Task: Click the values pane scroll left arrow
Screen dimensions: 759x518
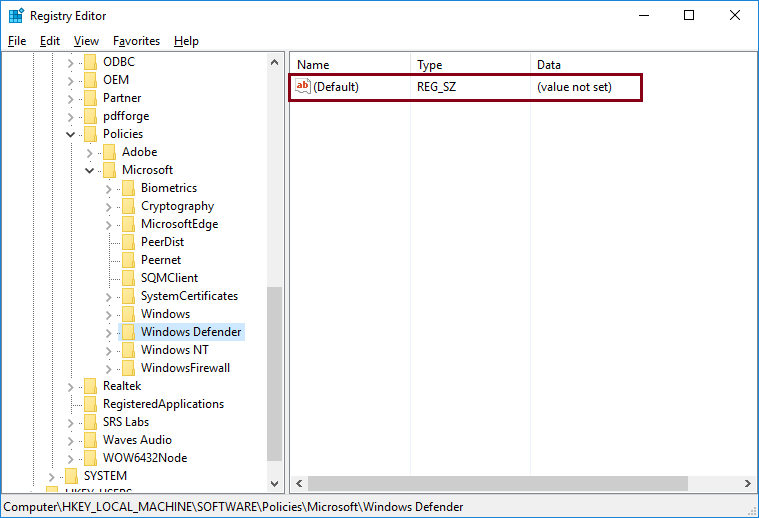Action: tap(299, 483)
